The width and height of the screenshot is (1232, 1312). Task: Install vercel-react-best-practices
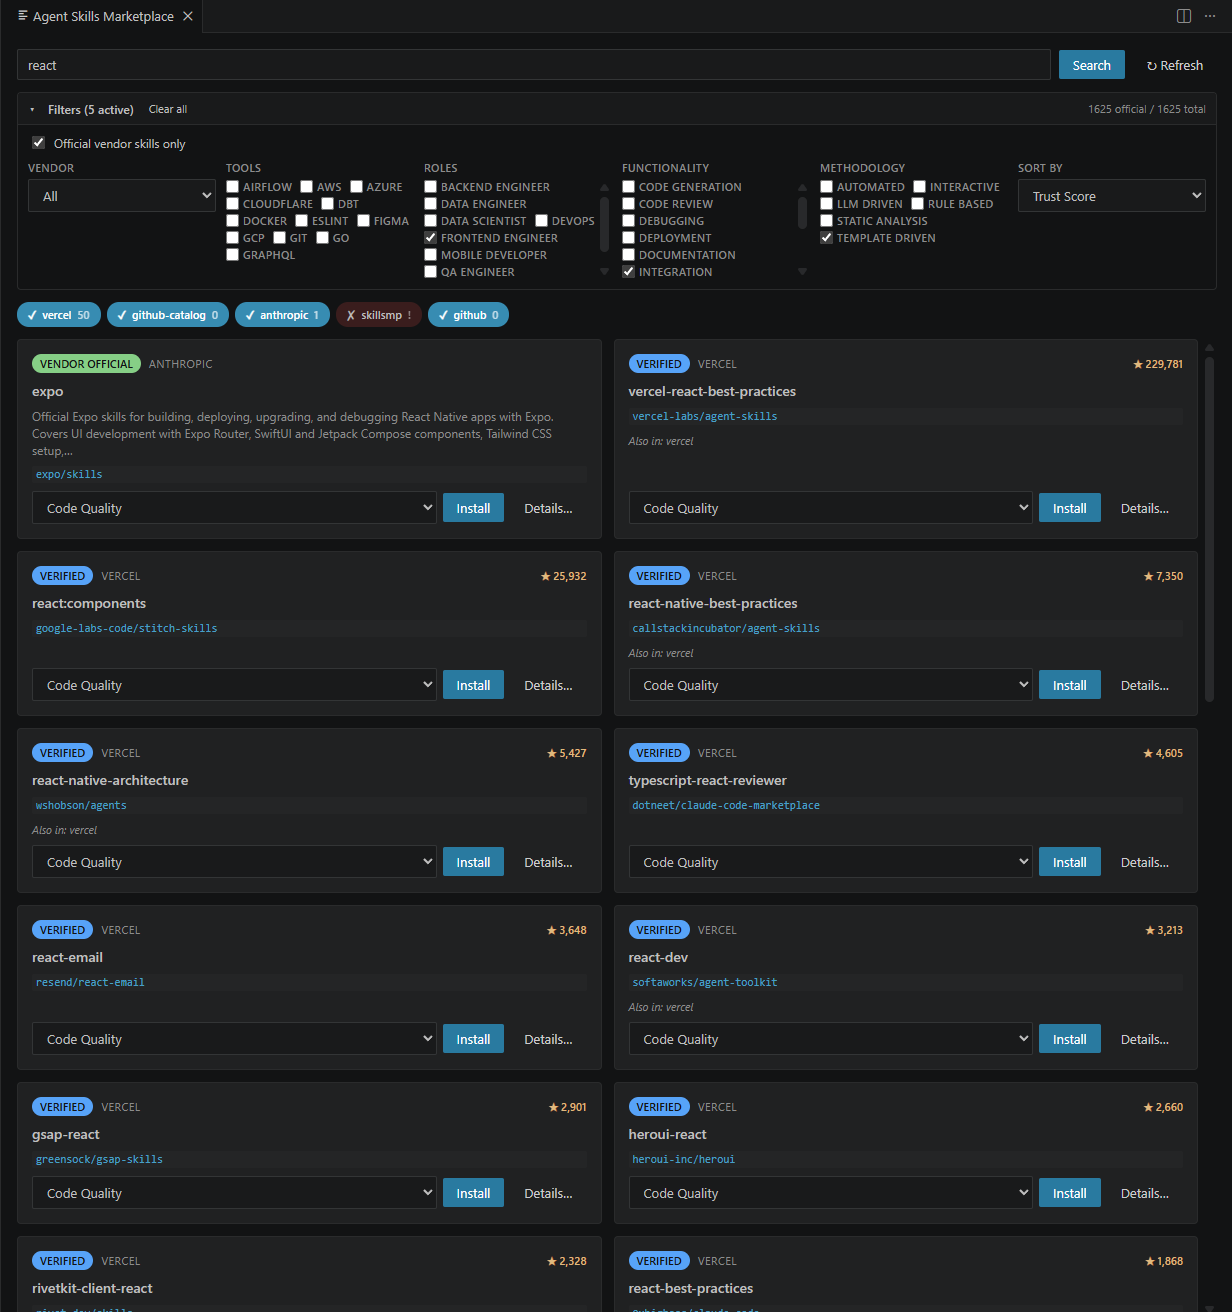point(1069,507)
